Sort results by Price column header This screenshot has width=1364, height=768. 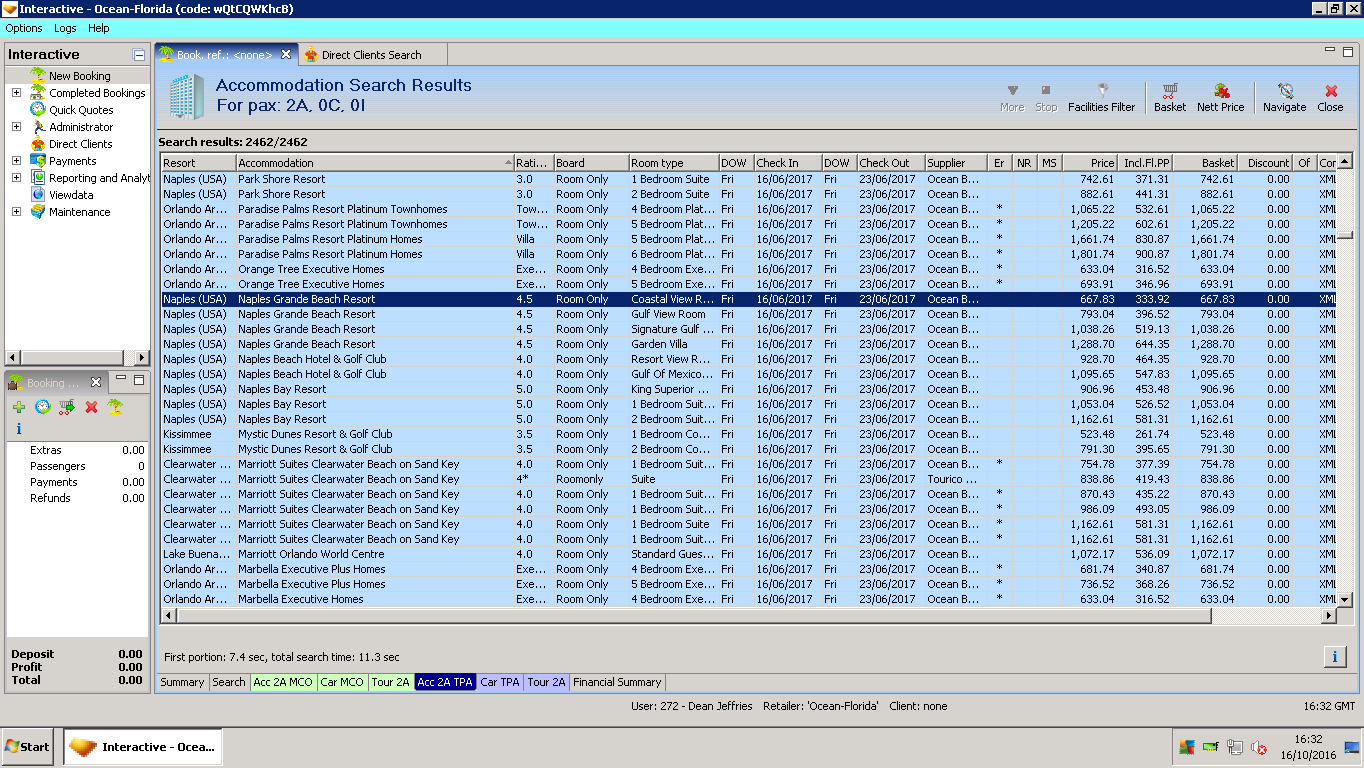[x=1090, y=163]
